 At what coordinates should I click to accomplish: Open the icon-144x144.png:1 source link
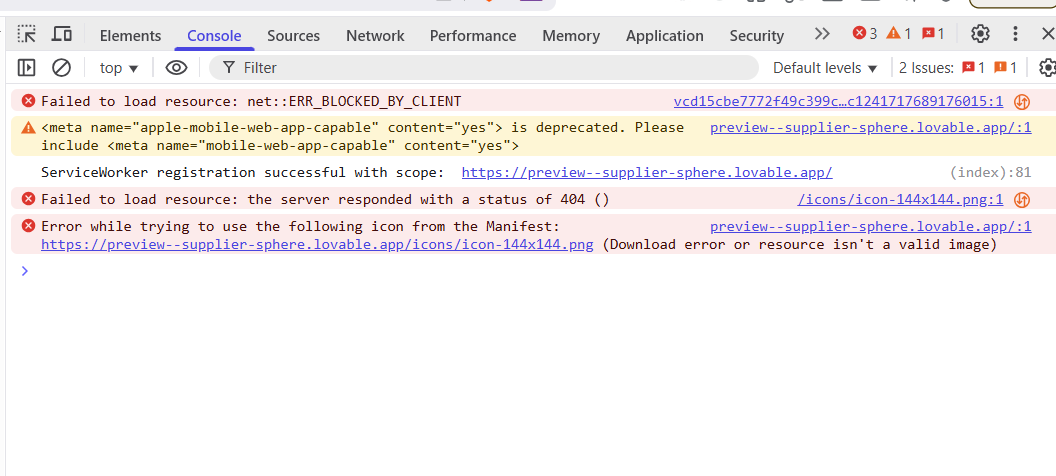coord(899,200)
